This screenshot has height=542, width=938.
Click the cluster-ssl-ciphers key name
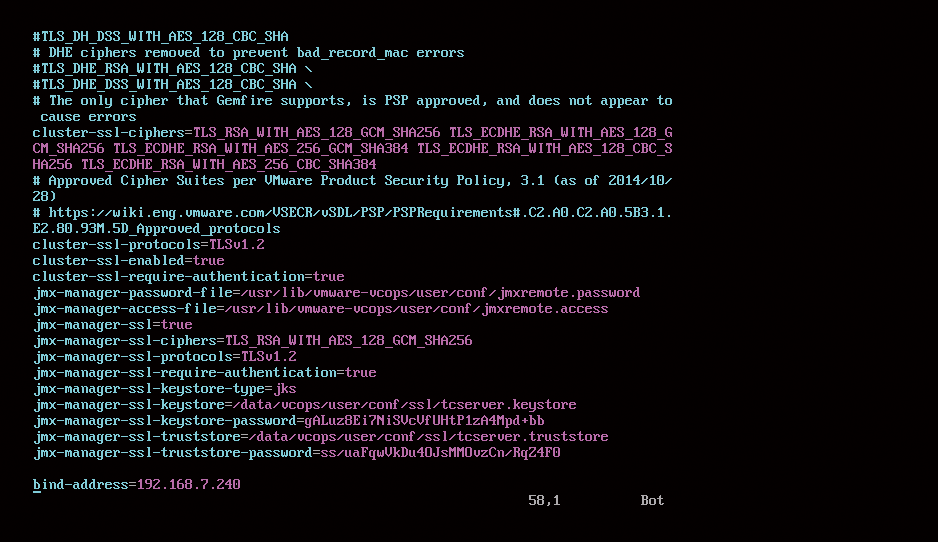pos(108,132)
